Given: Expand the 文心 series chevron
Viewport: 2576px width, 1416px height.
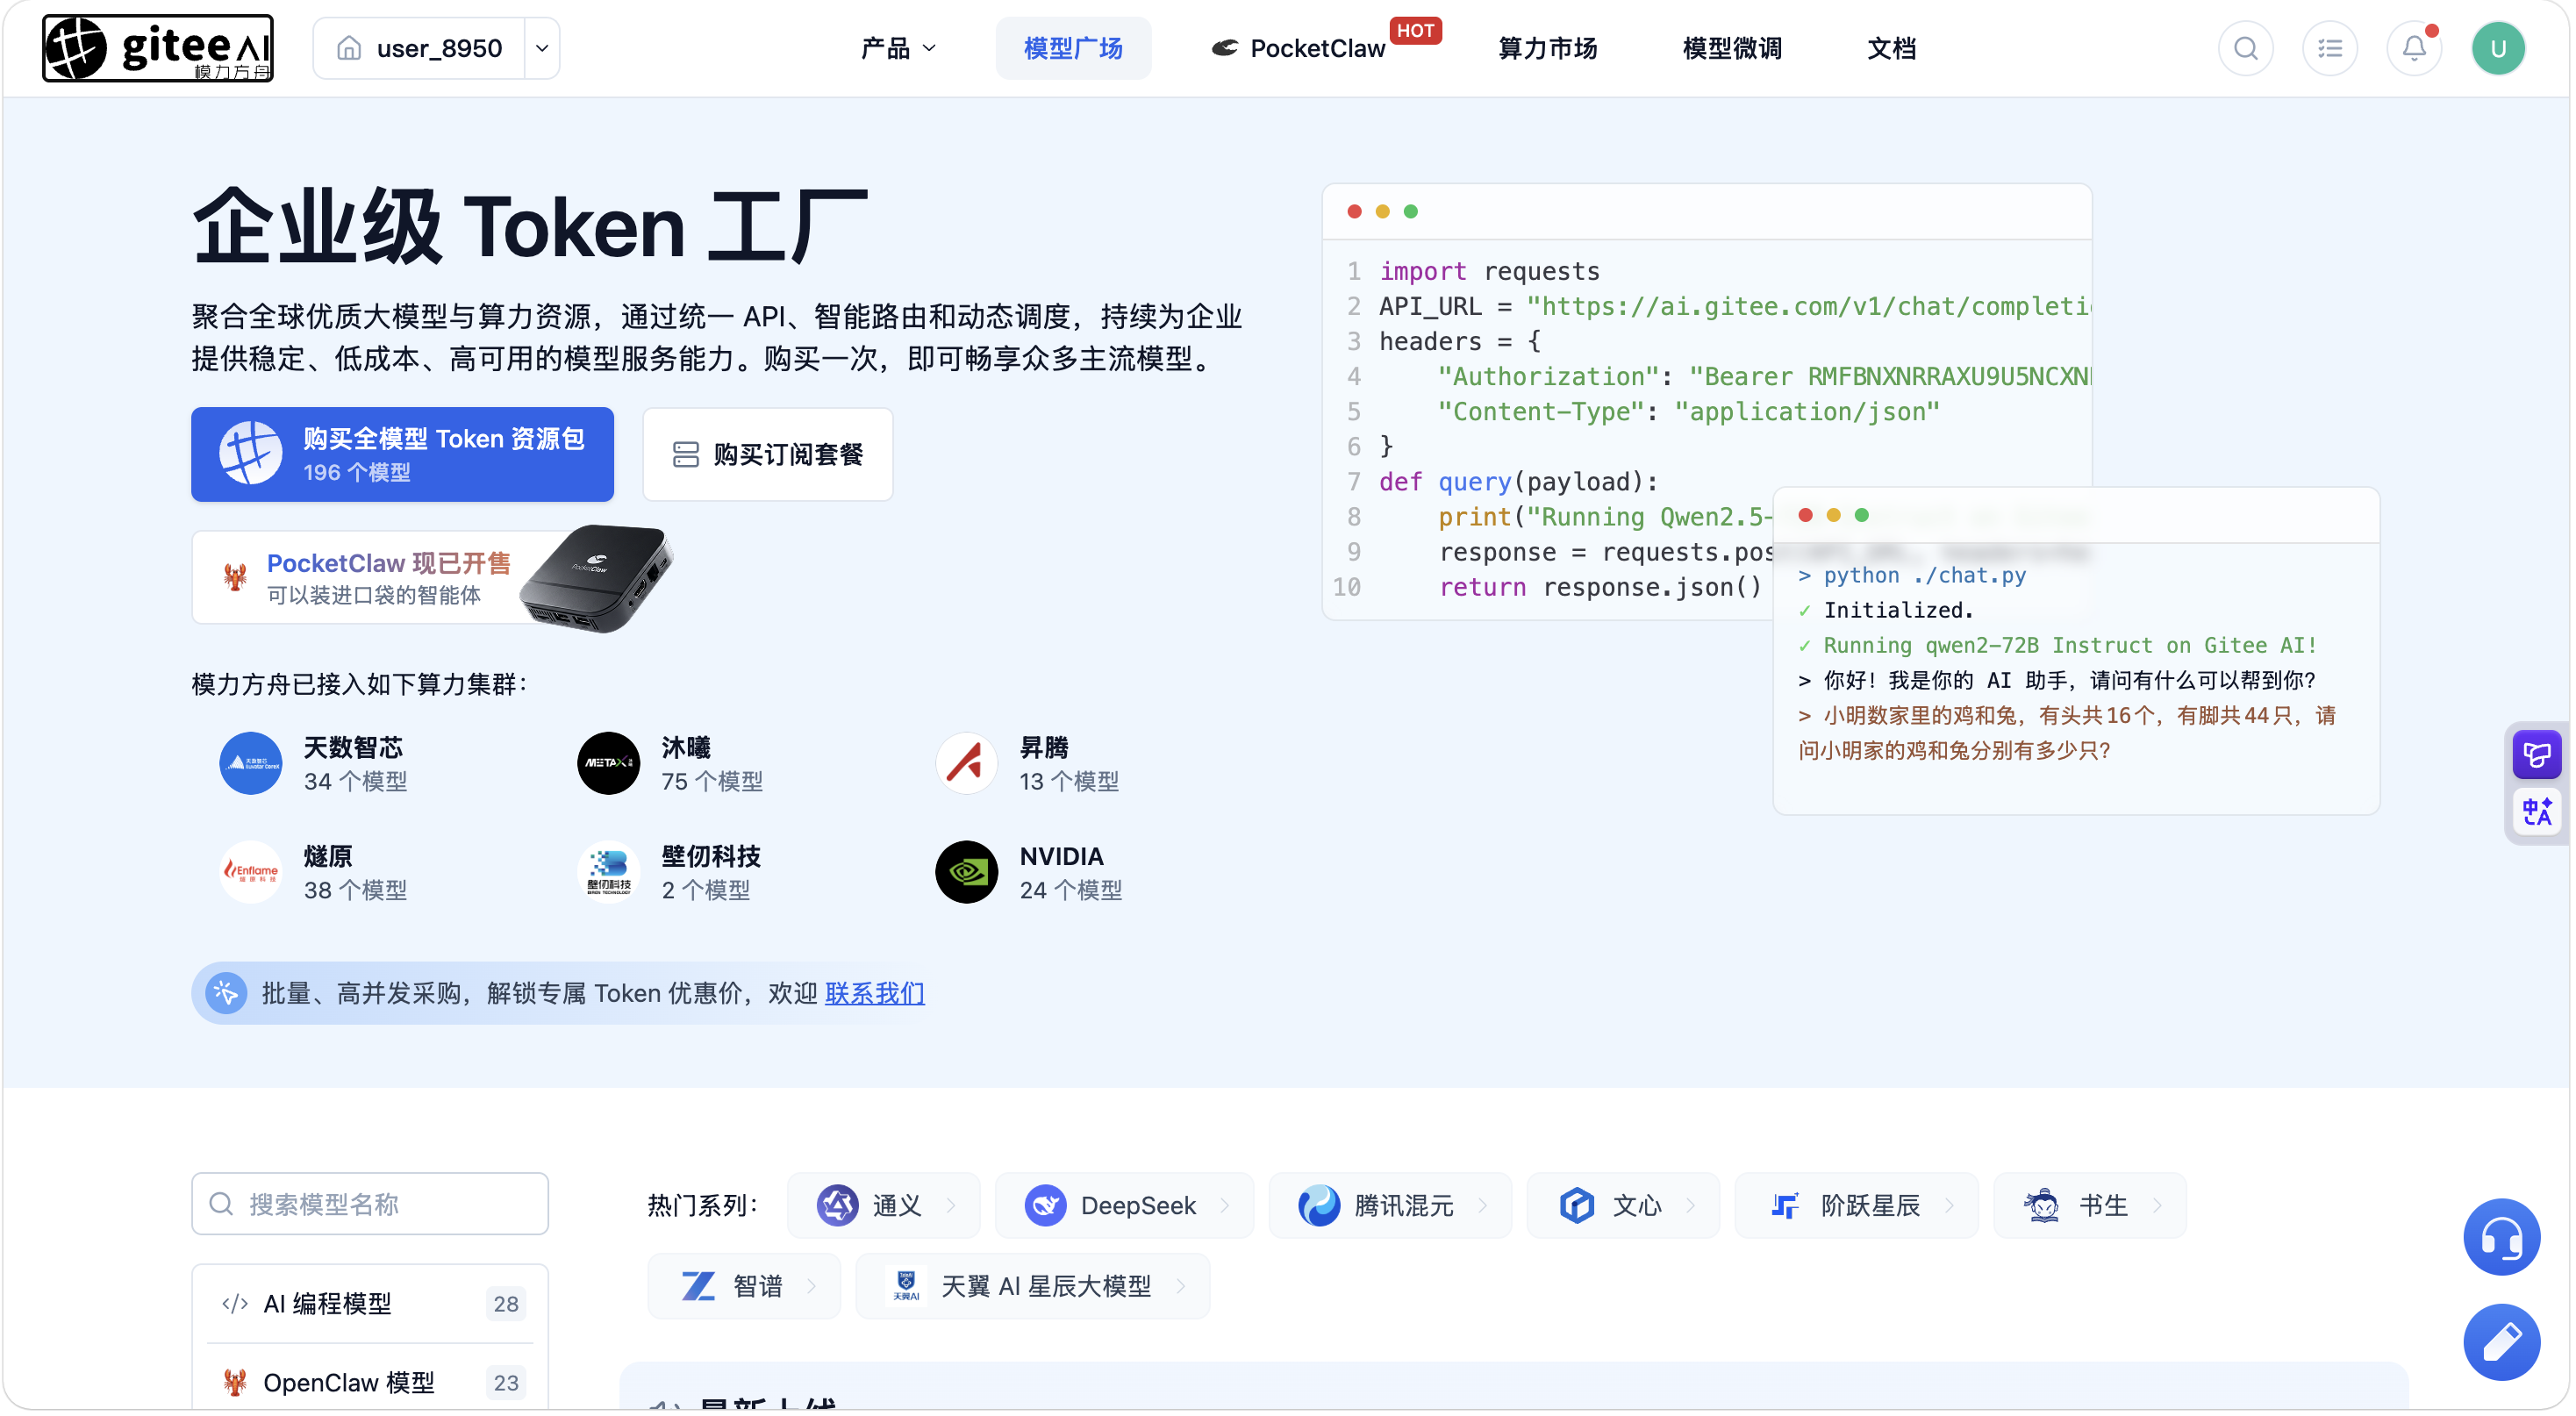Looking at the screenshot, I should tap(1690, 1205).
